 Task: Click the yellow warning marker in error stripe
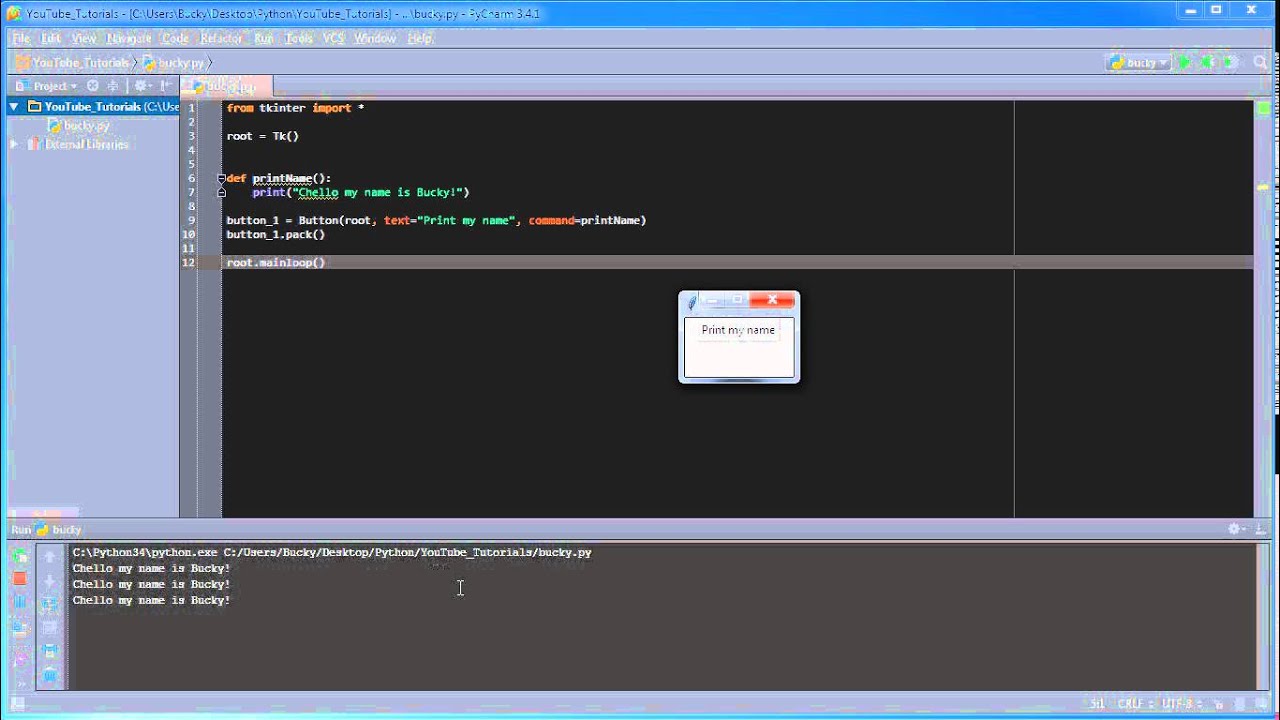tap(1263, 187)
